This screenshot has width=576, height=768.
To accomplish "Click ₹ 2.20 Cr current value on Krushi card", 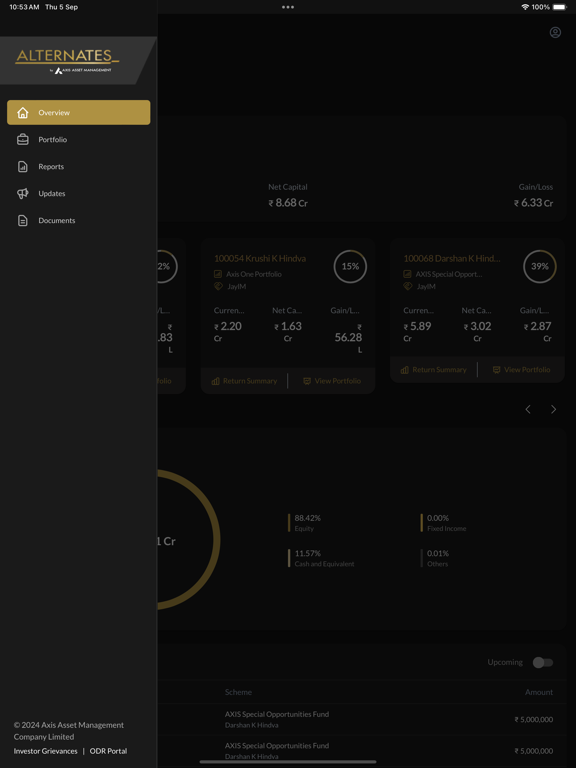I will (228, 331).
